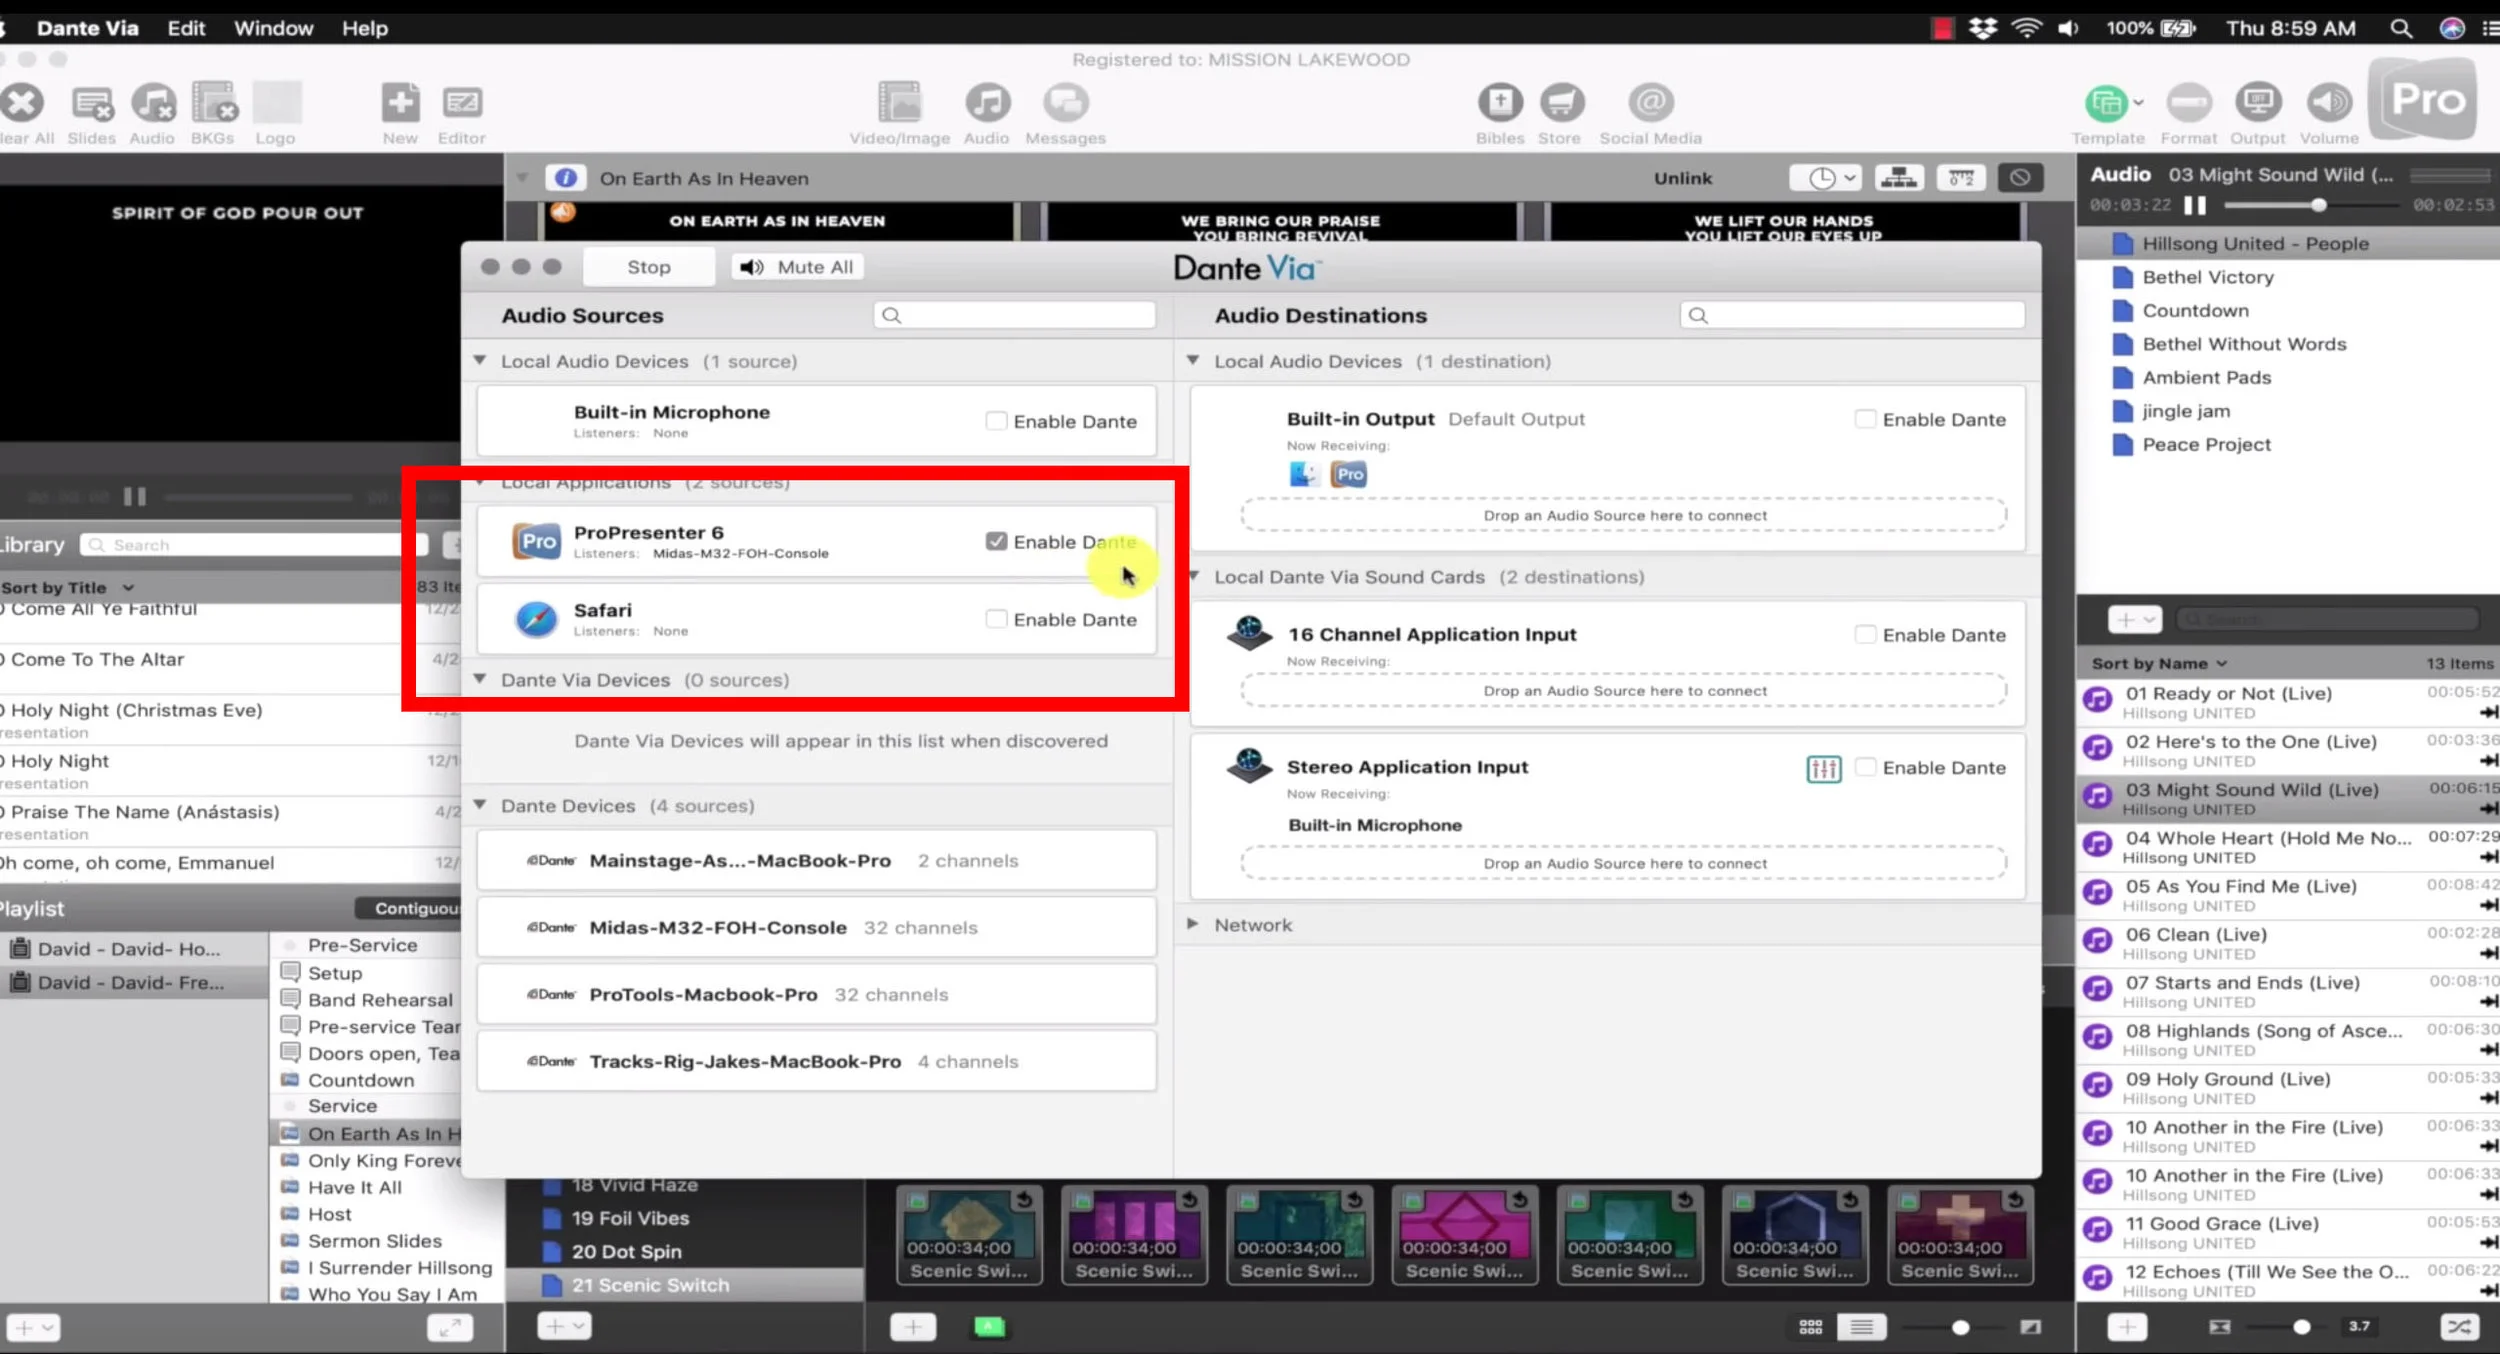2500x1354 pixels.
Task: Open the Audio bin music note icon
Action: pos(987,103)
